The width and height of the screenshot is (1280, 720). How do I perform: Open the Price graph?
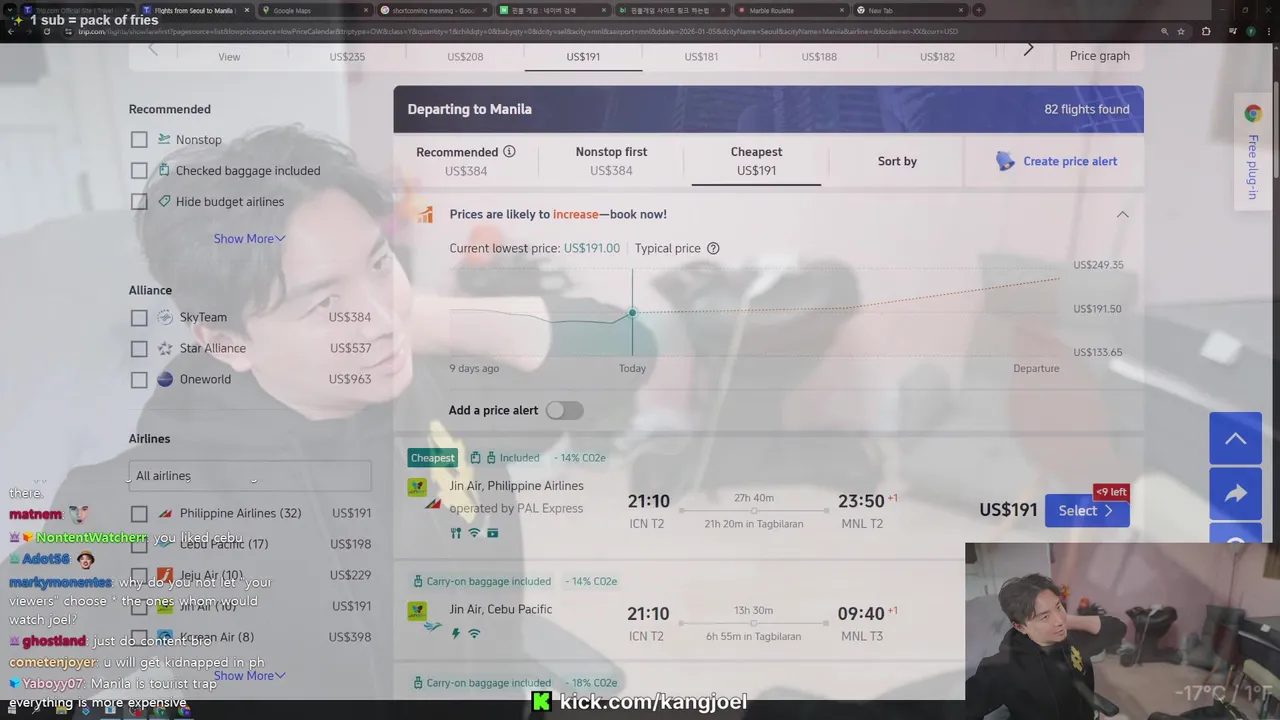1100,56
